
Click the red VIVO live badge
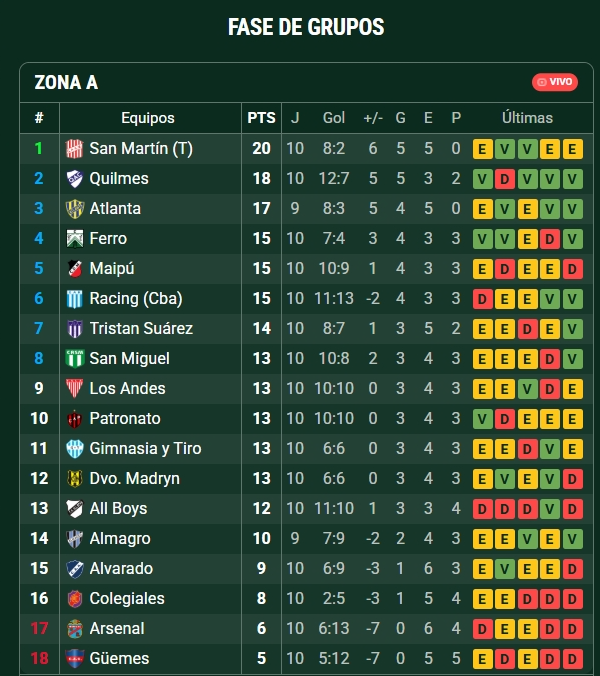[555, 82]
